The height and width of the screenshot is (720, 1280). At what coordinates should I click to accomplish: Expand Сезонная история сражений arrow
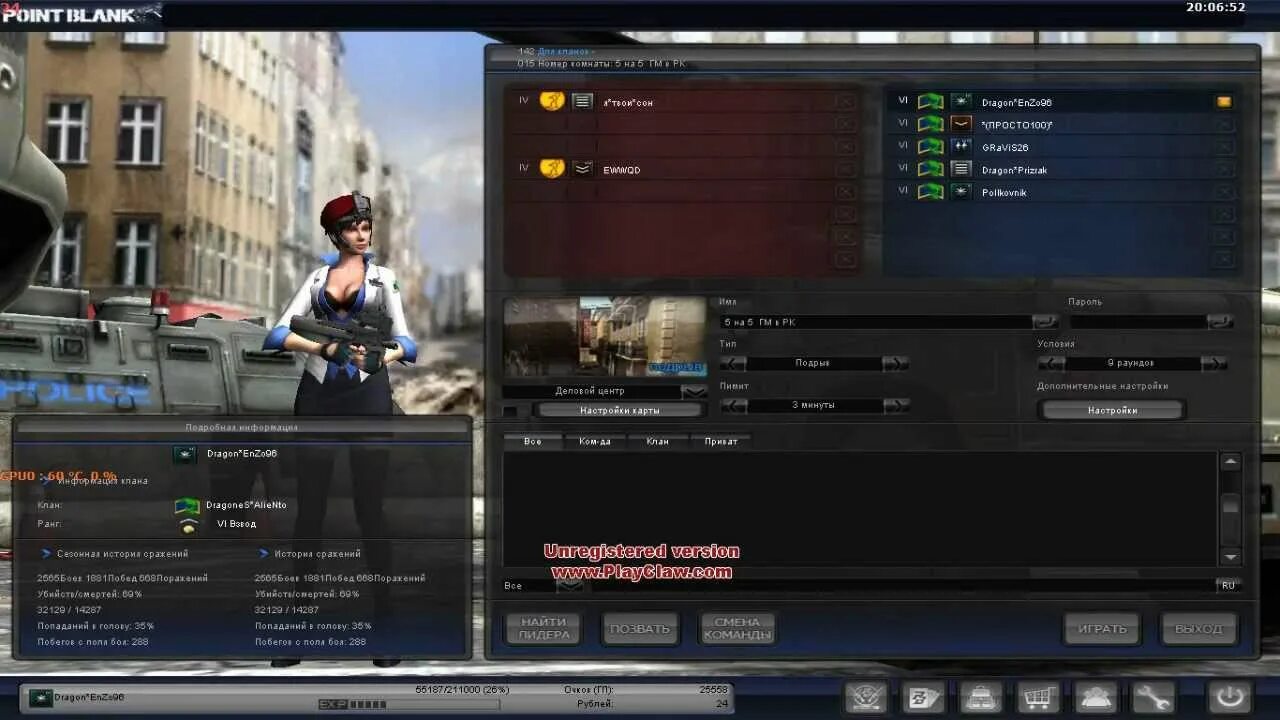pyautogui.click(x=46, y=553)
